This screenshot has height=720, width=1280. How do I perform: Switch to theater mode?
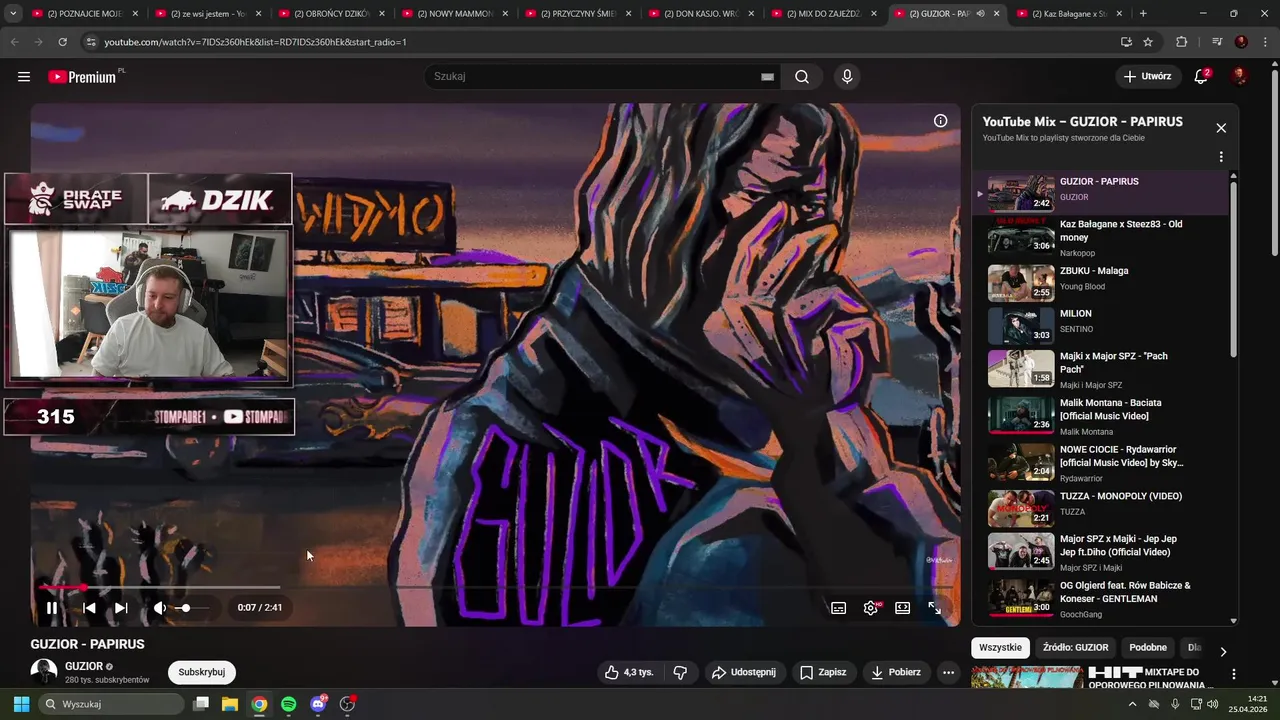click(903, 607)
